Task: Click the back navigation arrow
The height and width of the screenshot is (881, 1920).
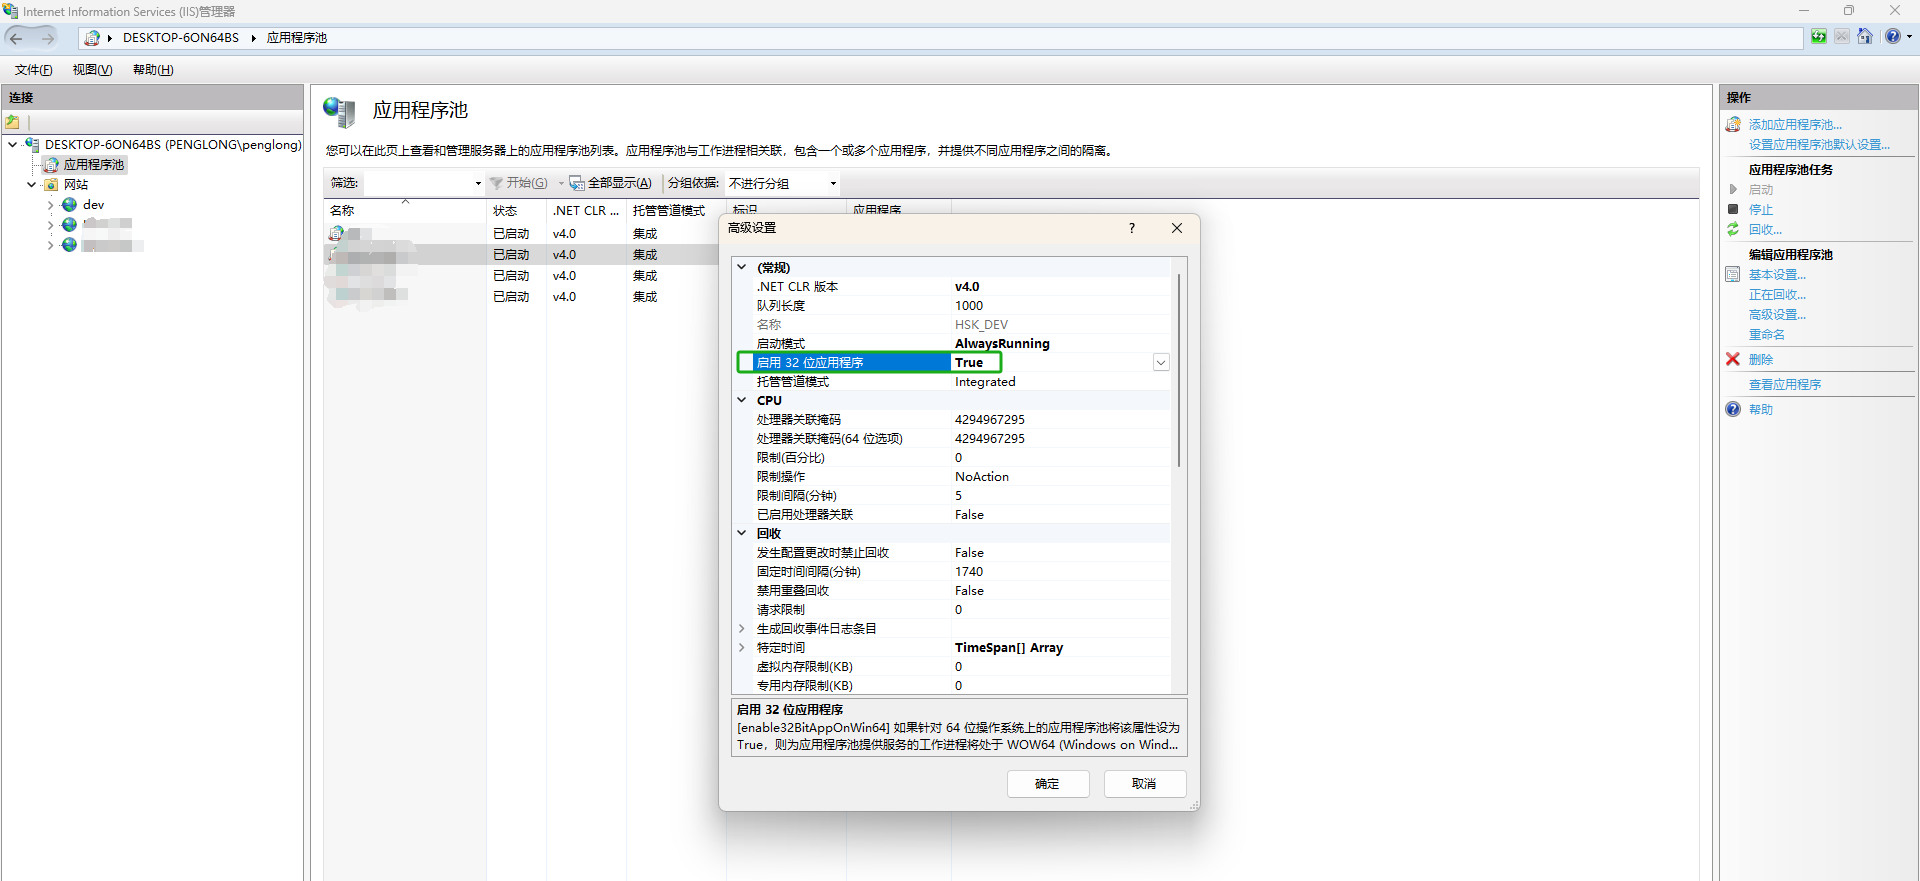Action: point(16,38)
